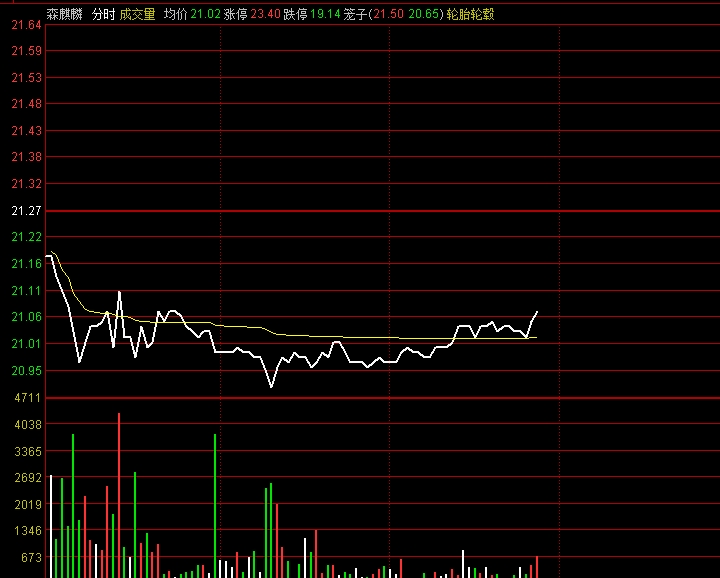This screenshot has width=720, height=578.
Task: Click the 21.01 price axis label
Action: click(x=26, y=344)
